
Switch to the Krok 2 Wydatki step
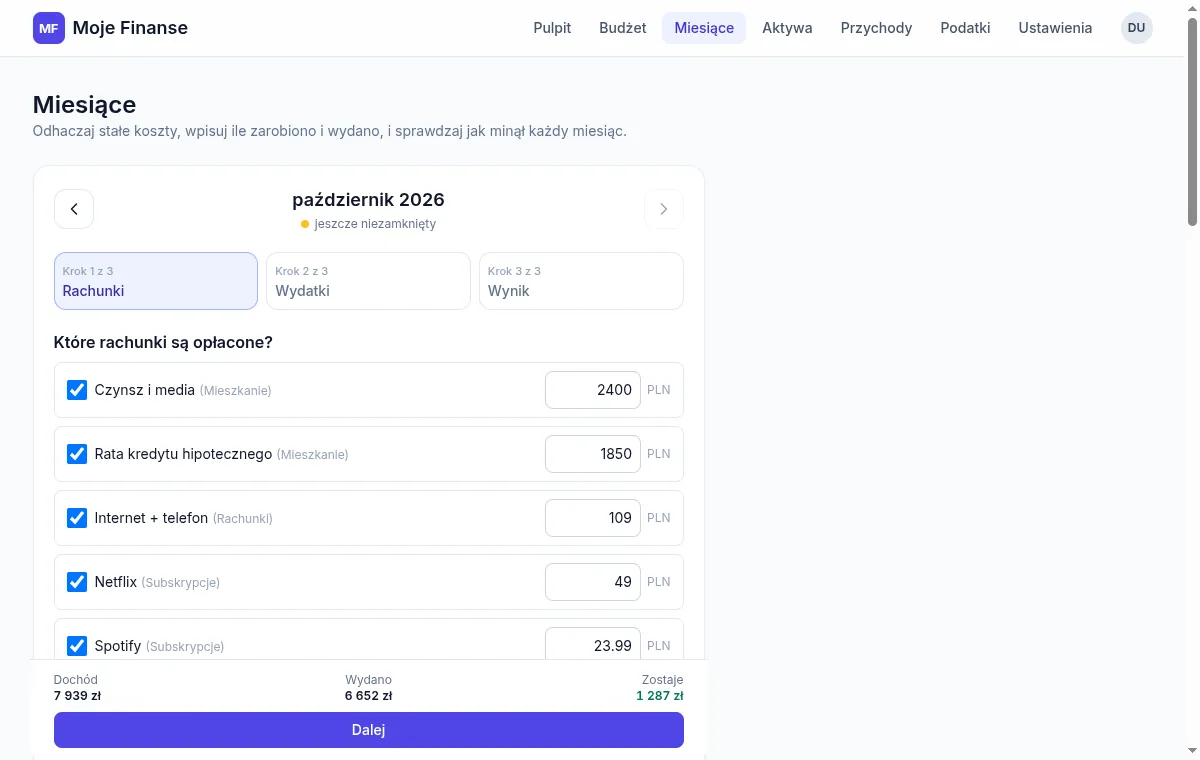(x=368, y=281)
